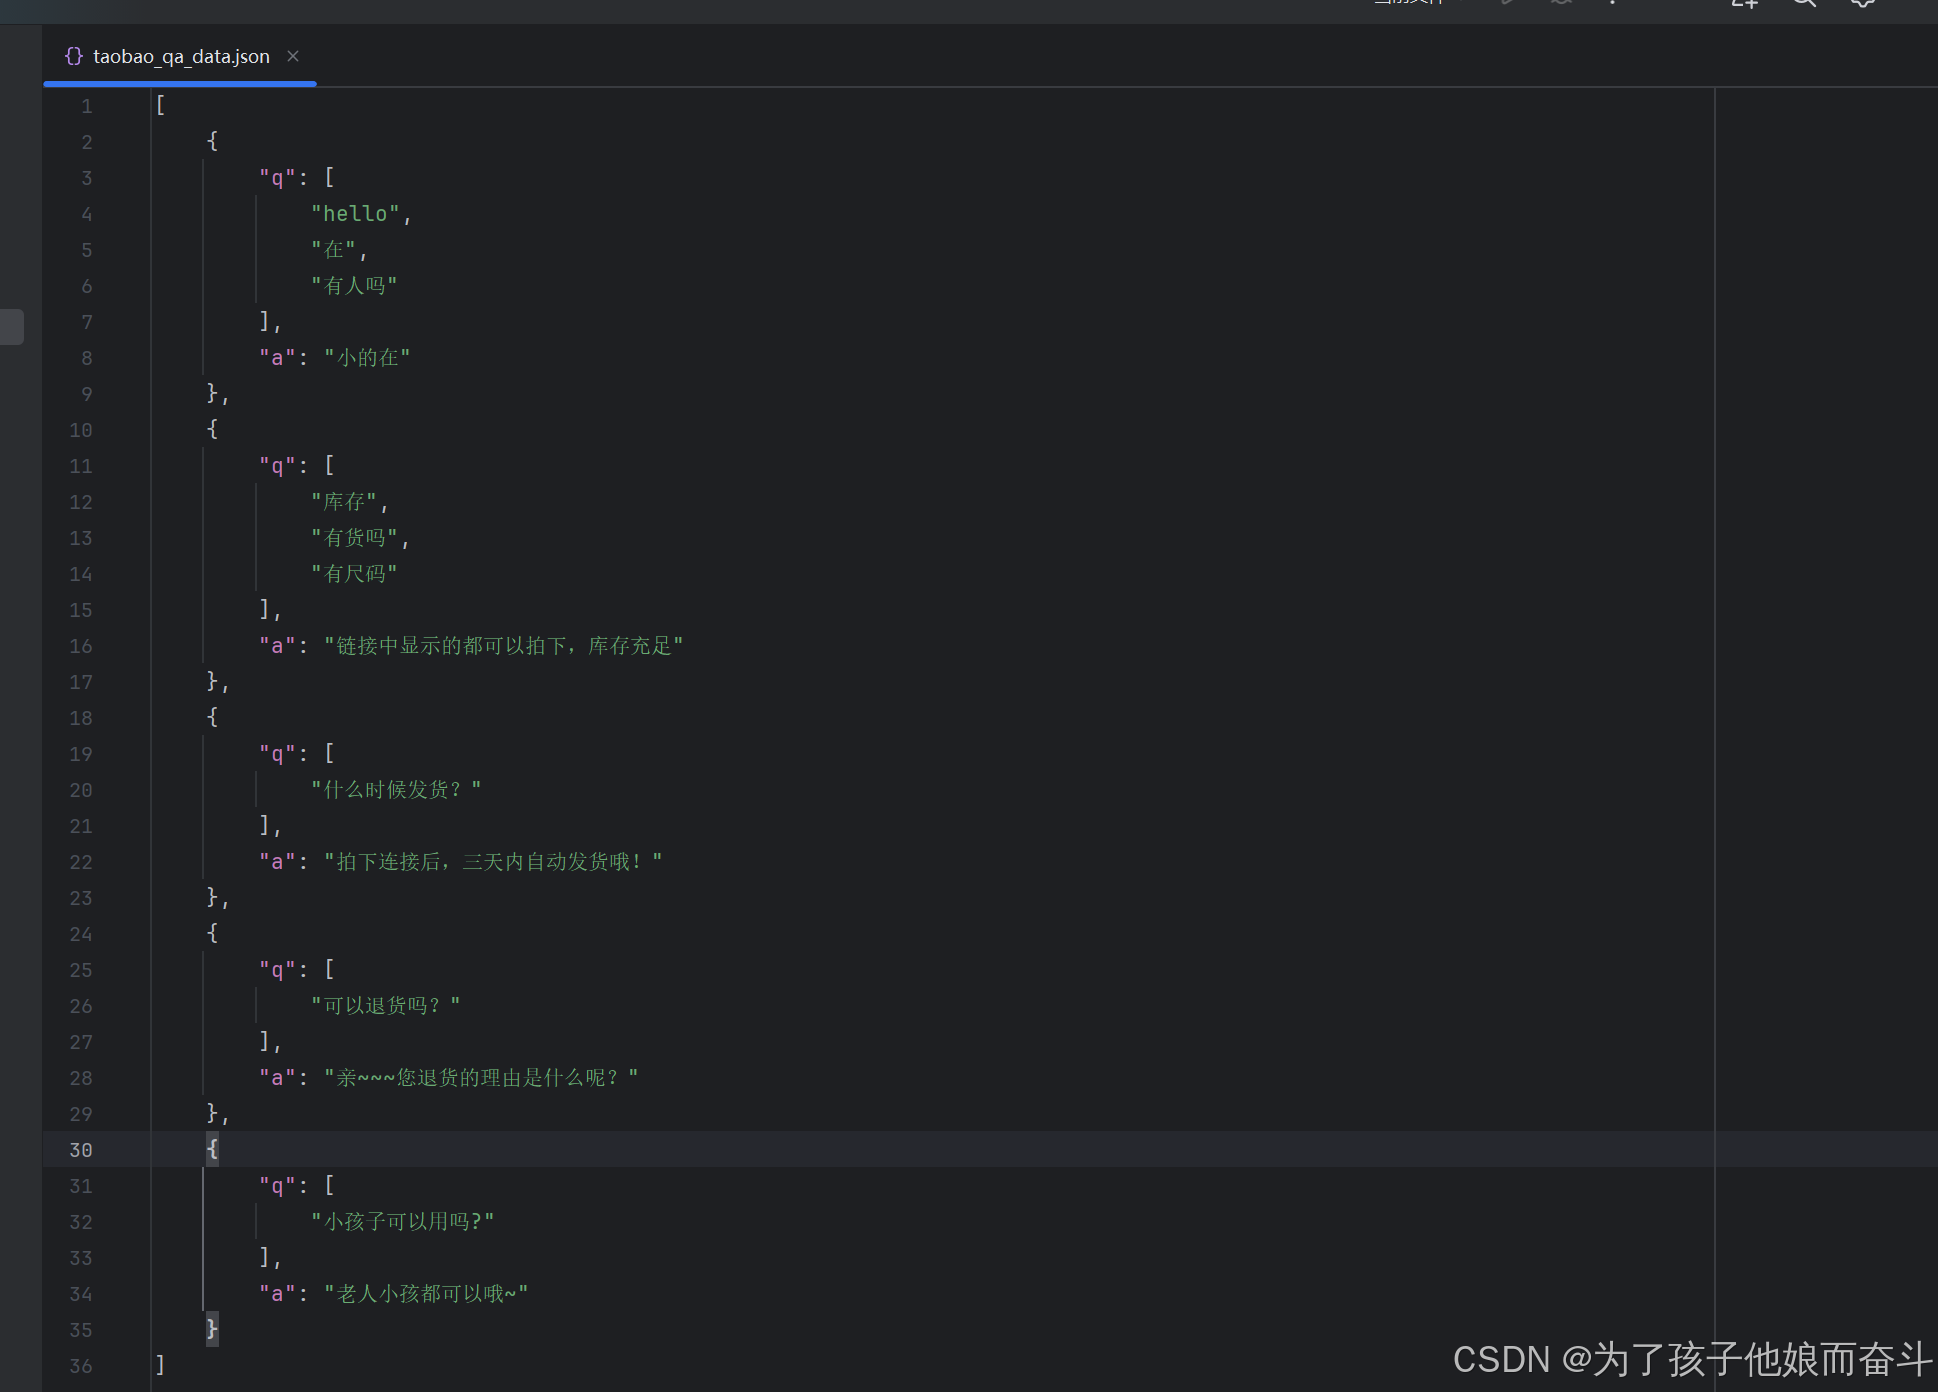Viewport: 1938px width, 1392px height.
Task: Place cursor on the "hello" string
Action: click(355, 214)
